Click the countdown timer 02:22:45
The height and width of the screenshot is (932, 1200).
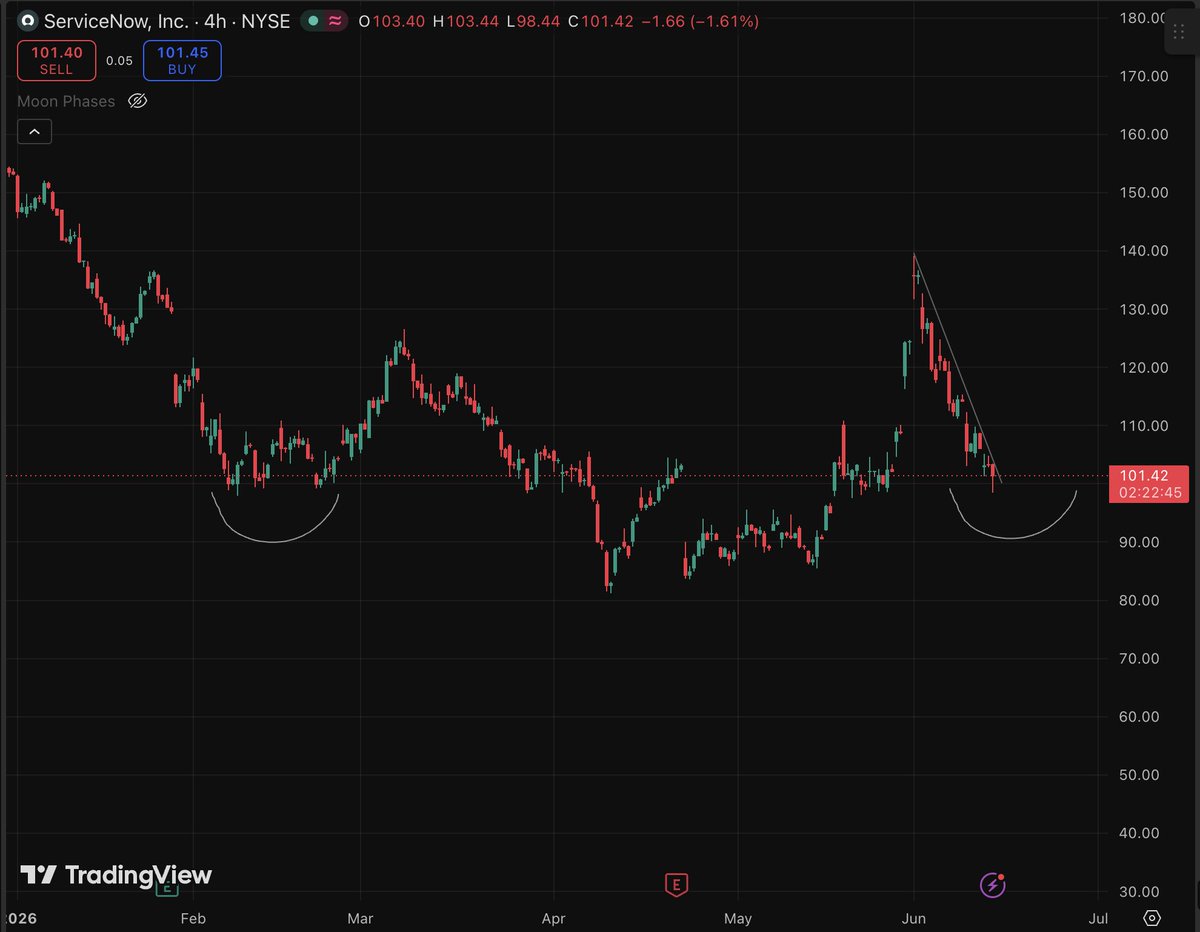1150,493
